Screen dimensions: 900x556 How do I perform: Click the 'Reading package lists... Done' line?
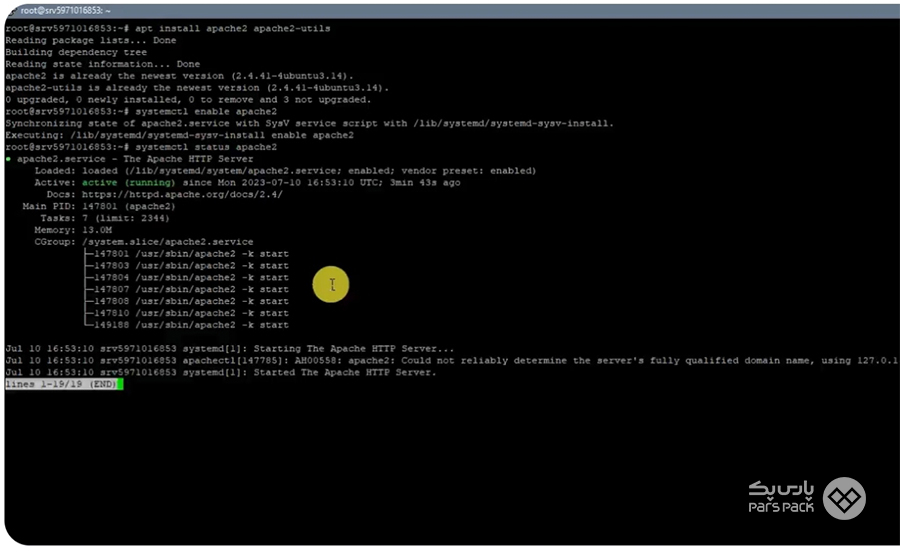pos(91,40)
